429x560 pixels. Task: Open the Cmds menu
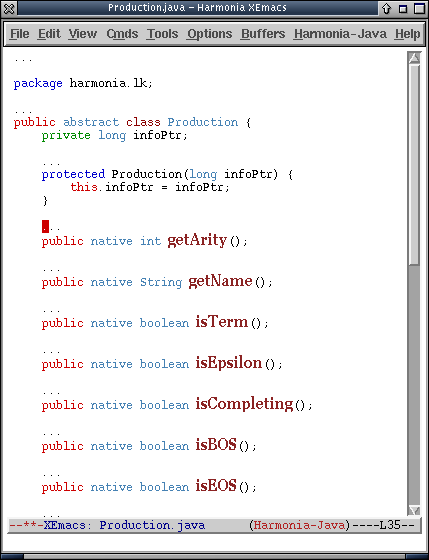pos(122,34)
